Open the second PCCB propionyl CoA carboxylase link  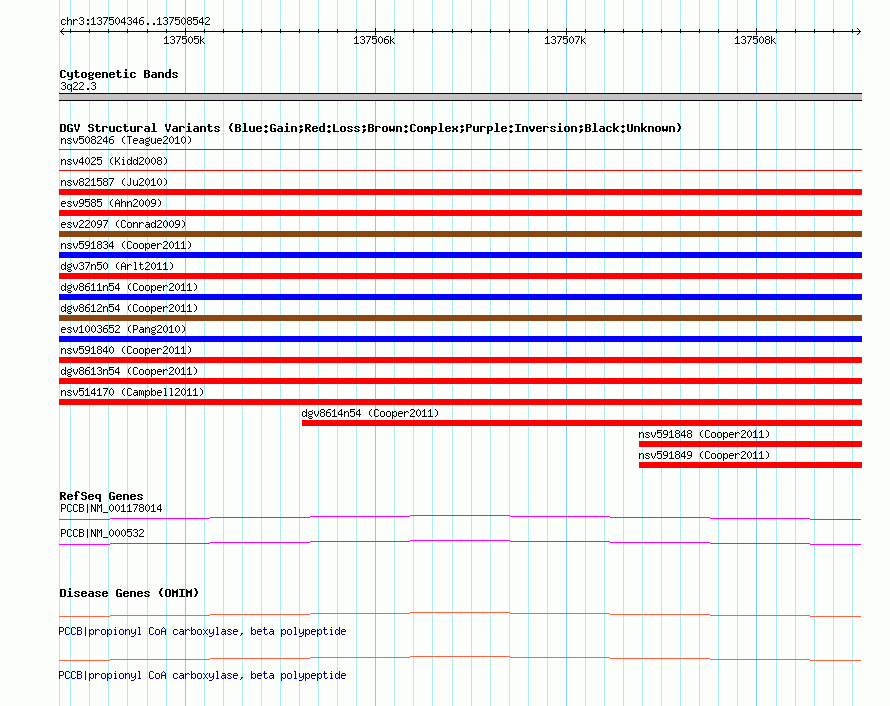click(202, 675)
